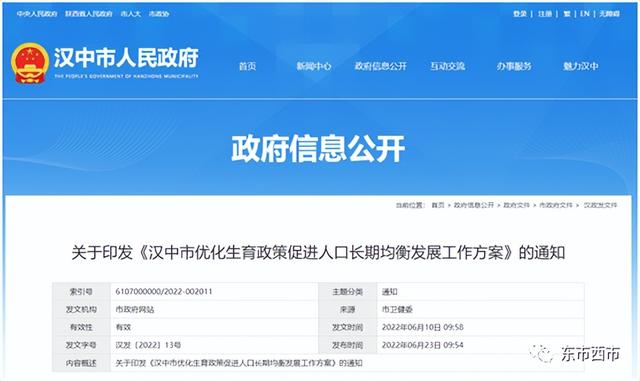Image resolution: width=640 pixels, height=381 pixels.
Task: Open the 无障碍 accessibility link
Action: (x=609, y=14)
